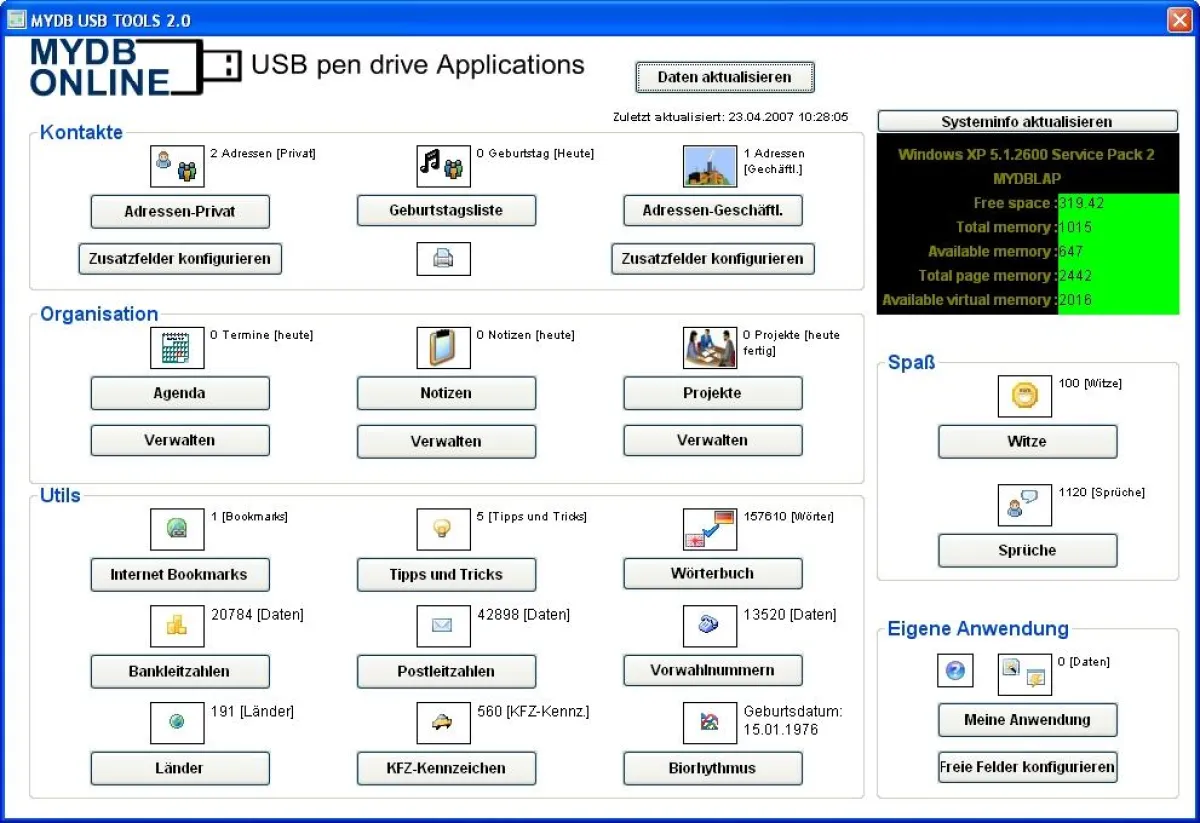1200x823 pixels.
Task: Click the clipboard icon above Notizen
Action: [x=443, y=348]
